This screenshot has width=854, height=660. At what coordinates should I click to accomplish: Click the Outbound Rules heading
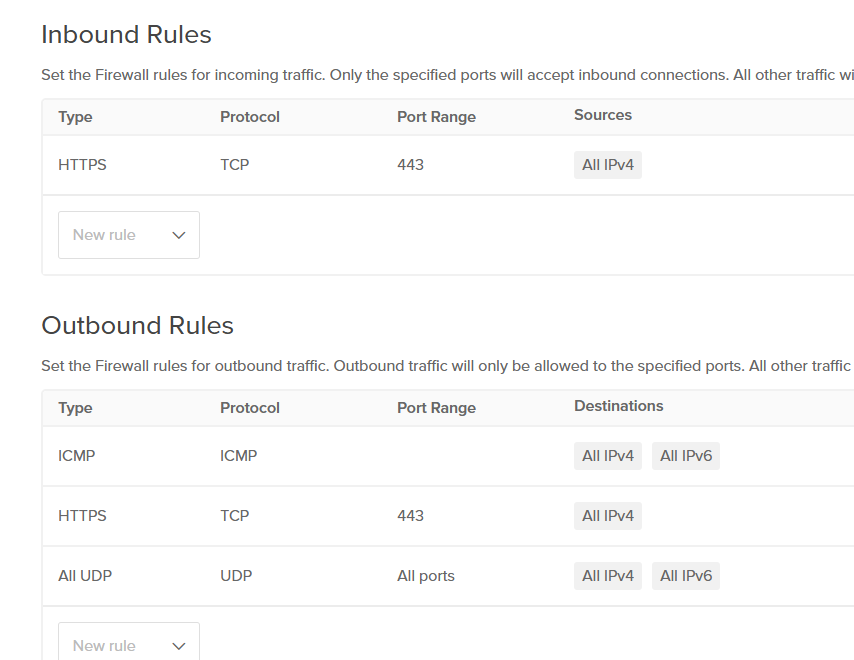137,326
